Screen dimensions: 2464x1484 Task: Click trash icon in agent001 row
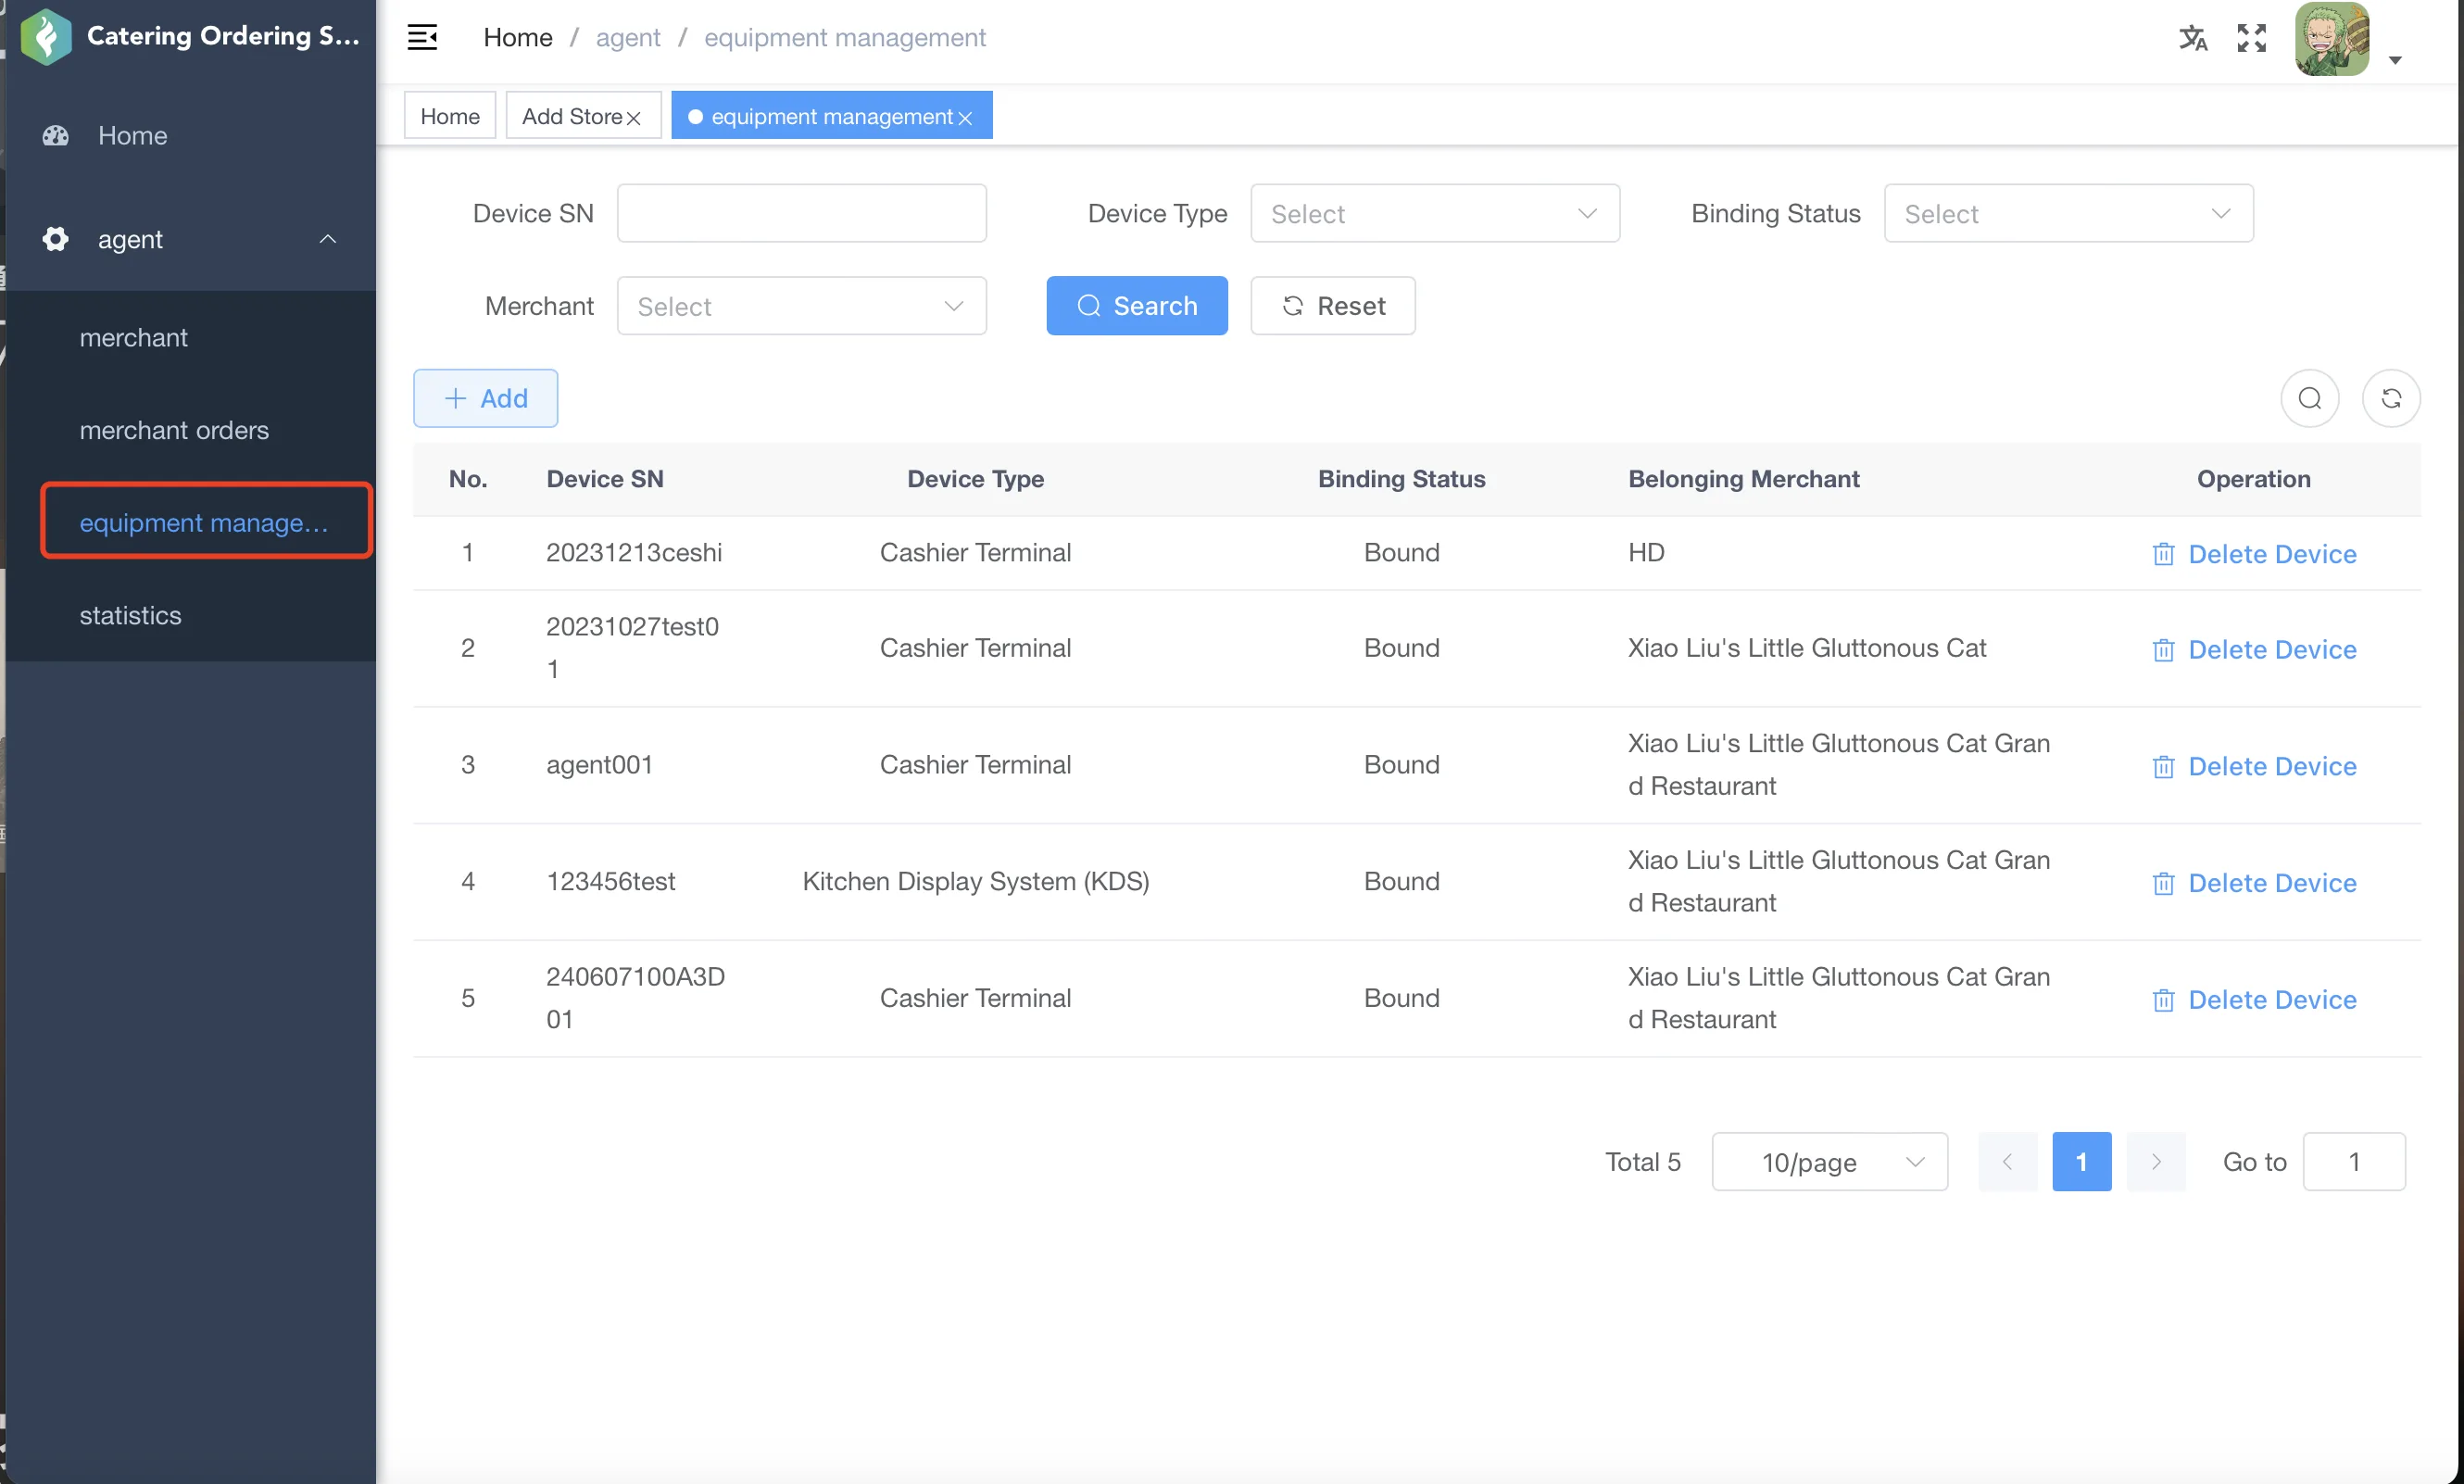[x=2163, y=767]
